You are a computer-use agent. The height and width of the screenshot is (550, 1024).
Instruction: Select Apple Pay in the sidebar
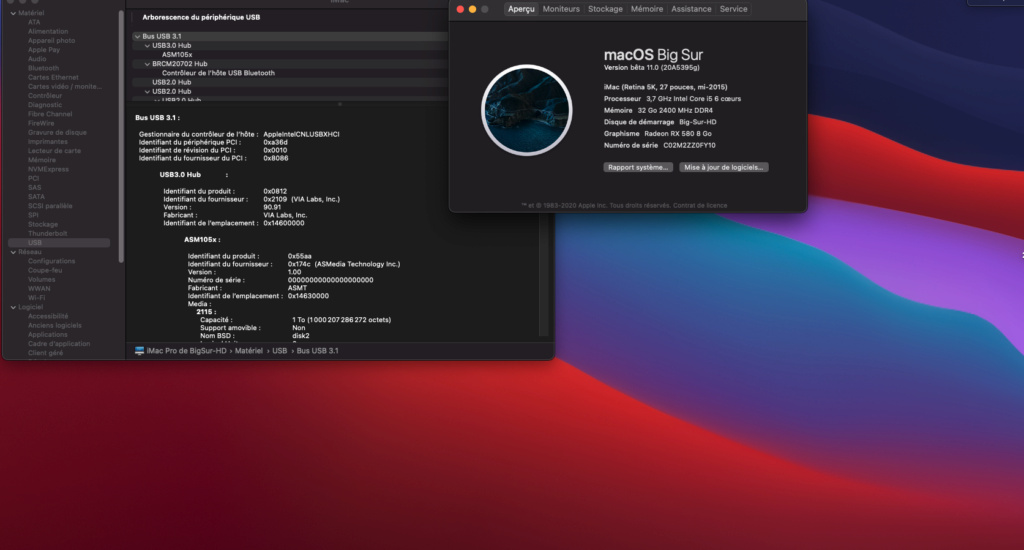click(x=44, y=50)
